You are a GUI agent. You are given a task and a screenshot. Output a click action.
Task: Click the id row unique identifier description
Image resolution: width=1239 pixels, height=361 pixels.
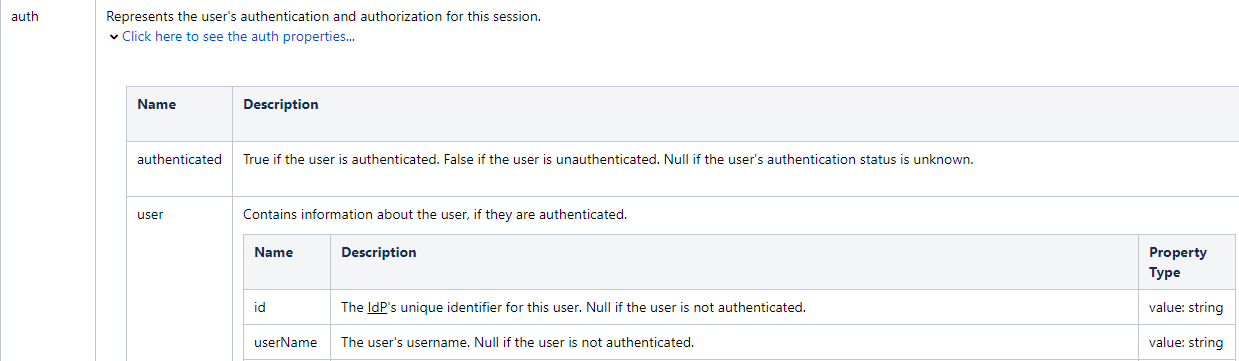tap(573, 307)
